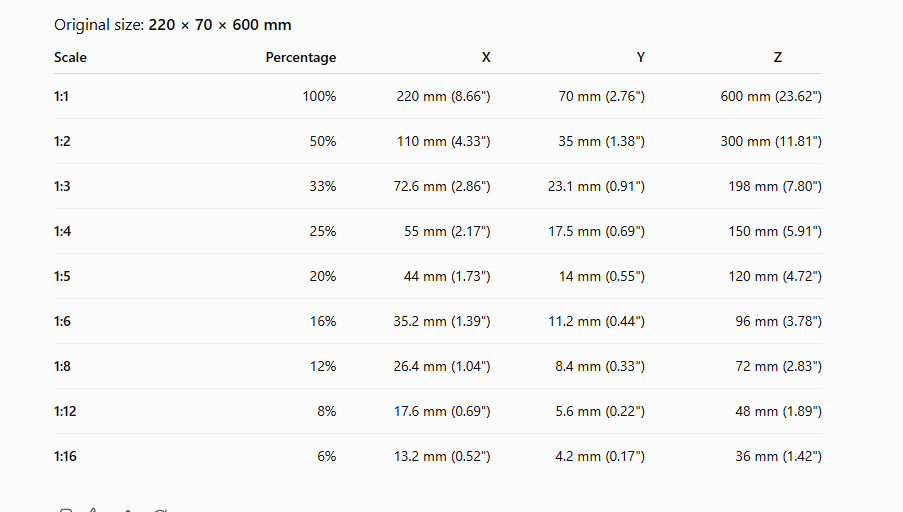
Task: Select the 1:2 scale row label
Action: tap(62, 141)
